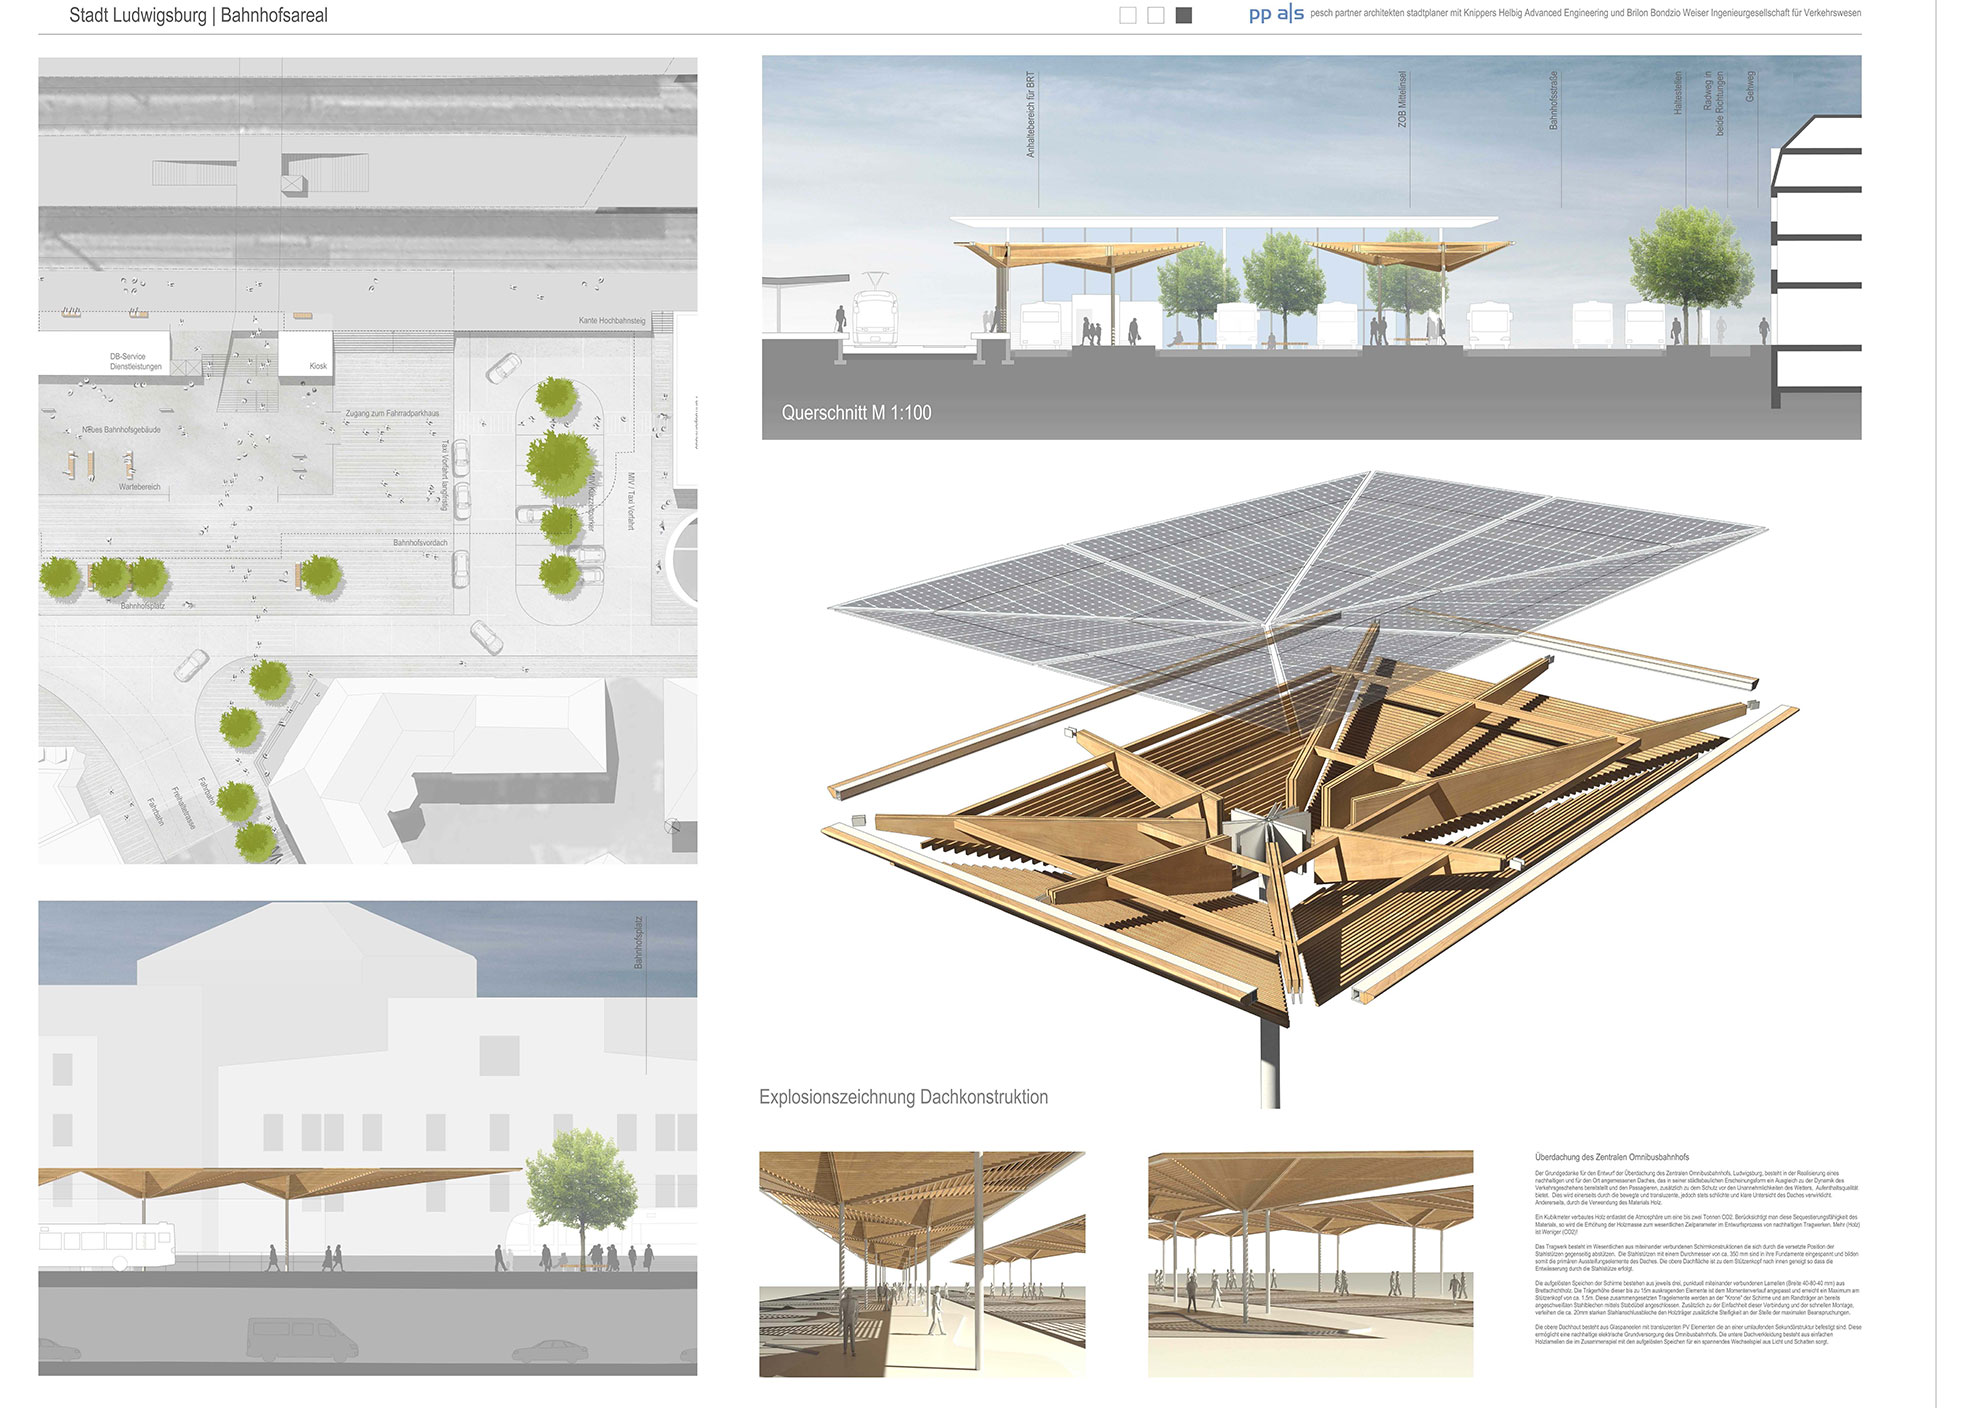Click the "Überdachung des Zentralen Omnibusbahnhofs" heading
Image resolution: width=1979 pixels, height=1408 pixels.
pyautogui.click(x=1612, y=1157)
